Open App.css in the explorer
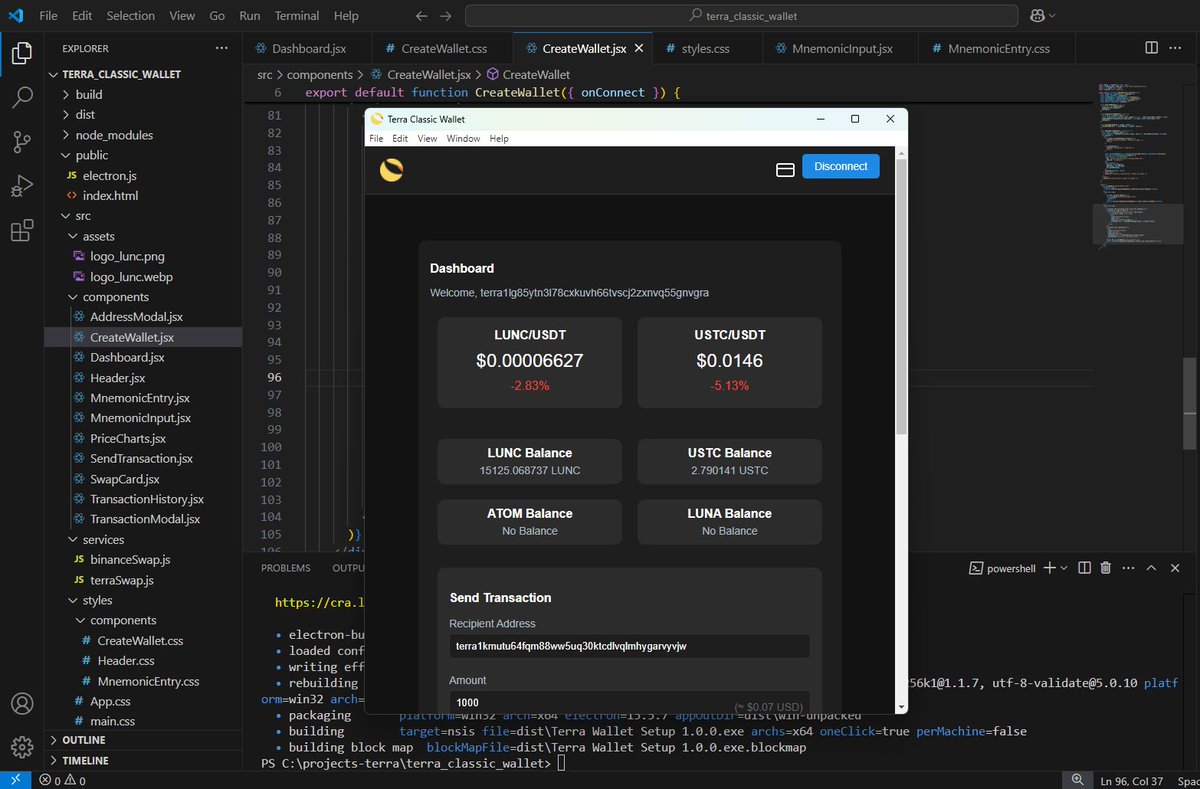Screen dimensions: 1200x789 pos(110,701)
